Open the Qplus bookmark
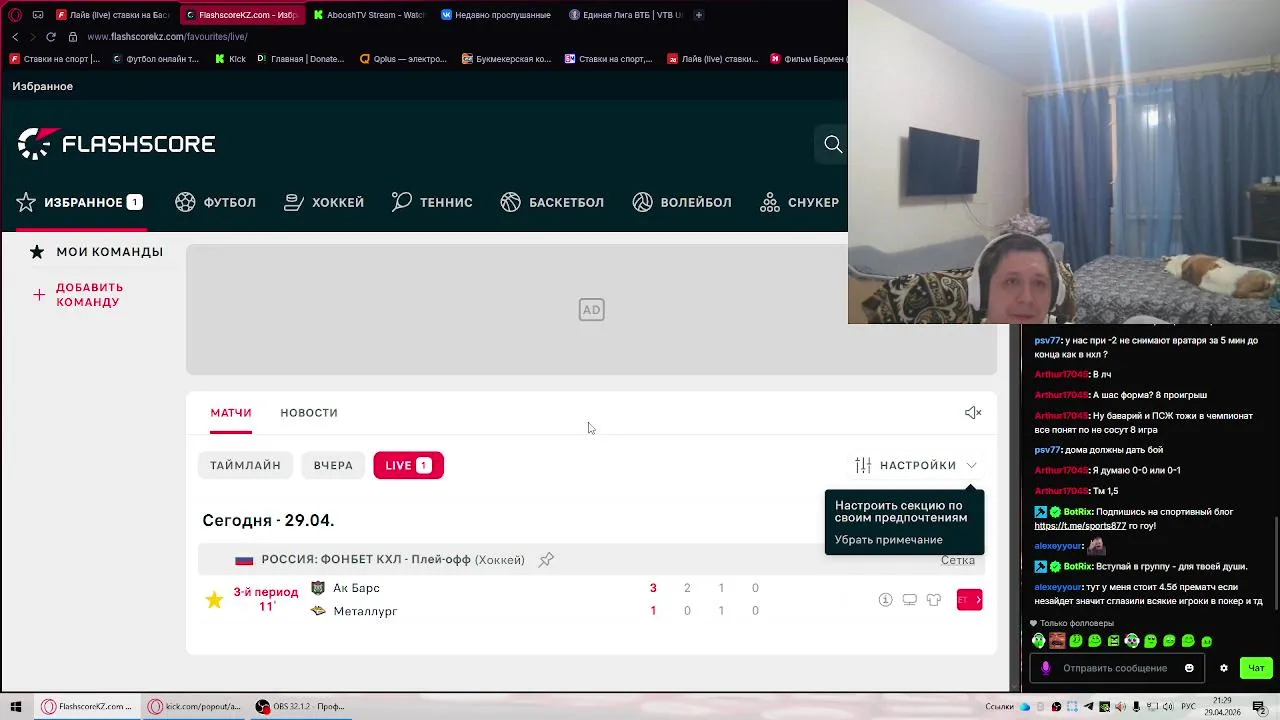 click(403, 59)
